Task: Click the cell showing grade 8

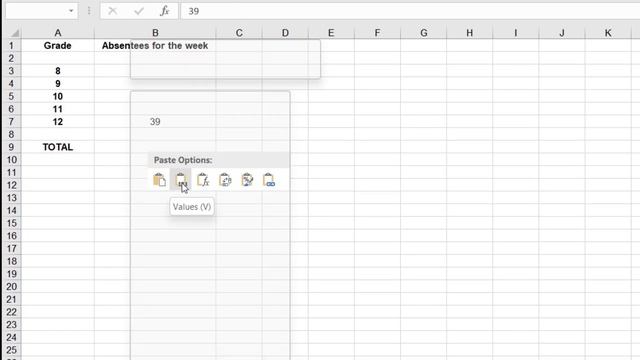Action: (58, 71)
